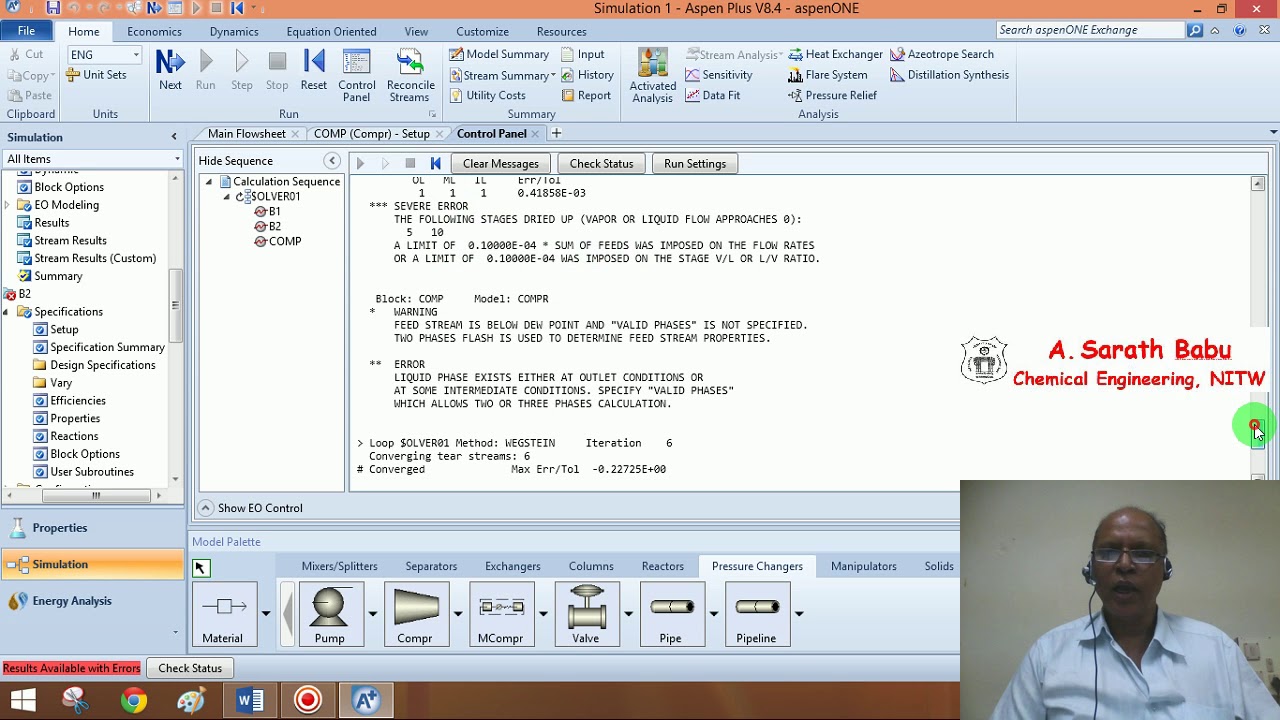Select Design Specifications in the tree
This screenshot has width=1280, height=720.
coord(102,365)
